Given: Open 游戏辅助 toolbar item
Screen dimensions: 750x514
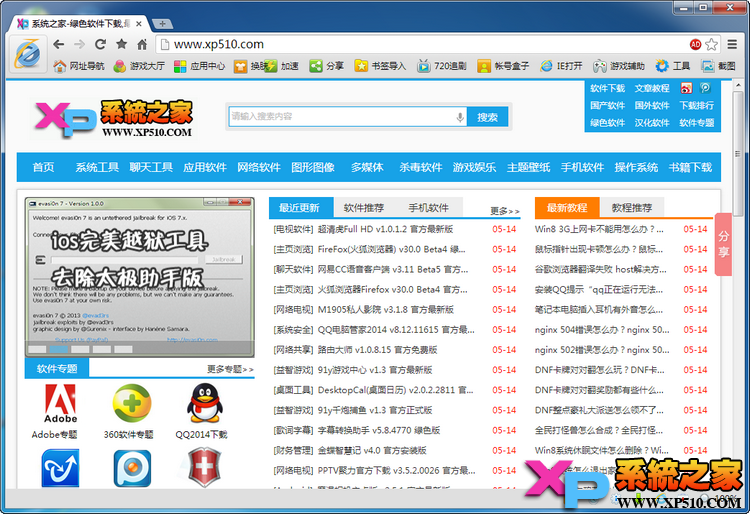Looking at the screenshot, I should [x=619, y=66].
